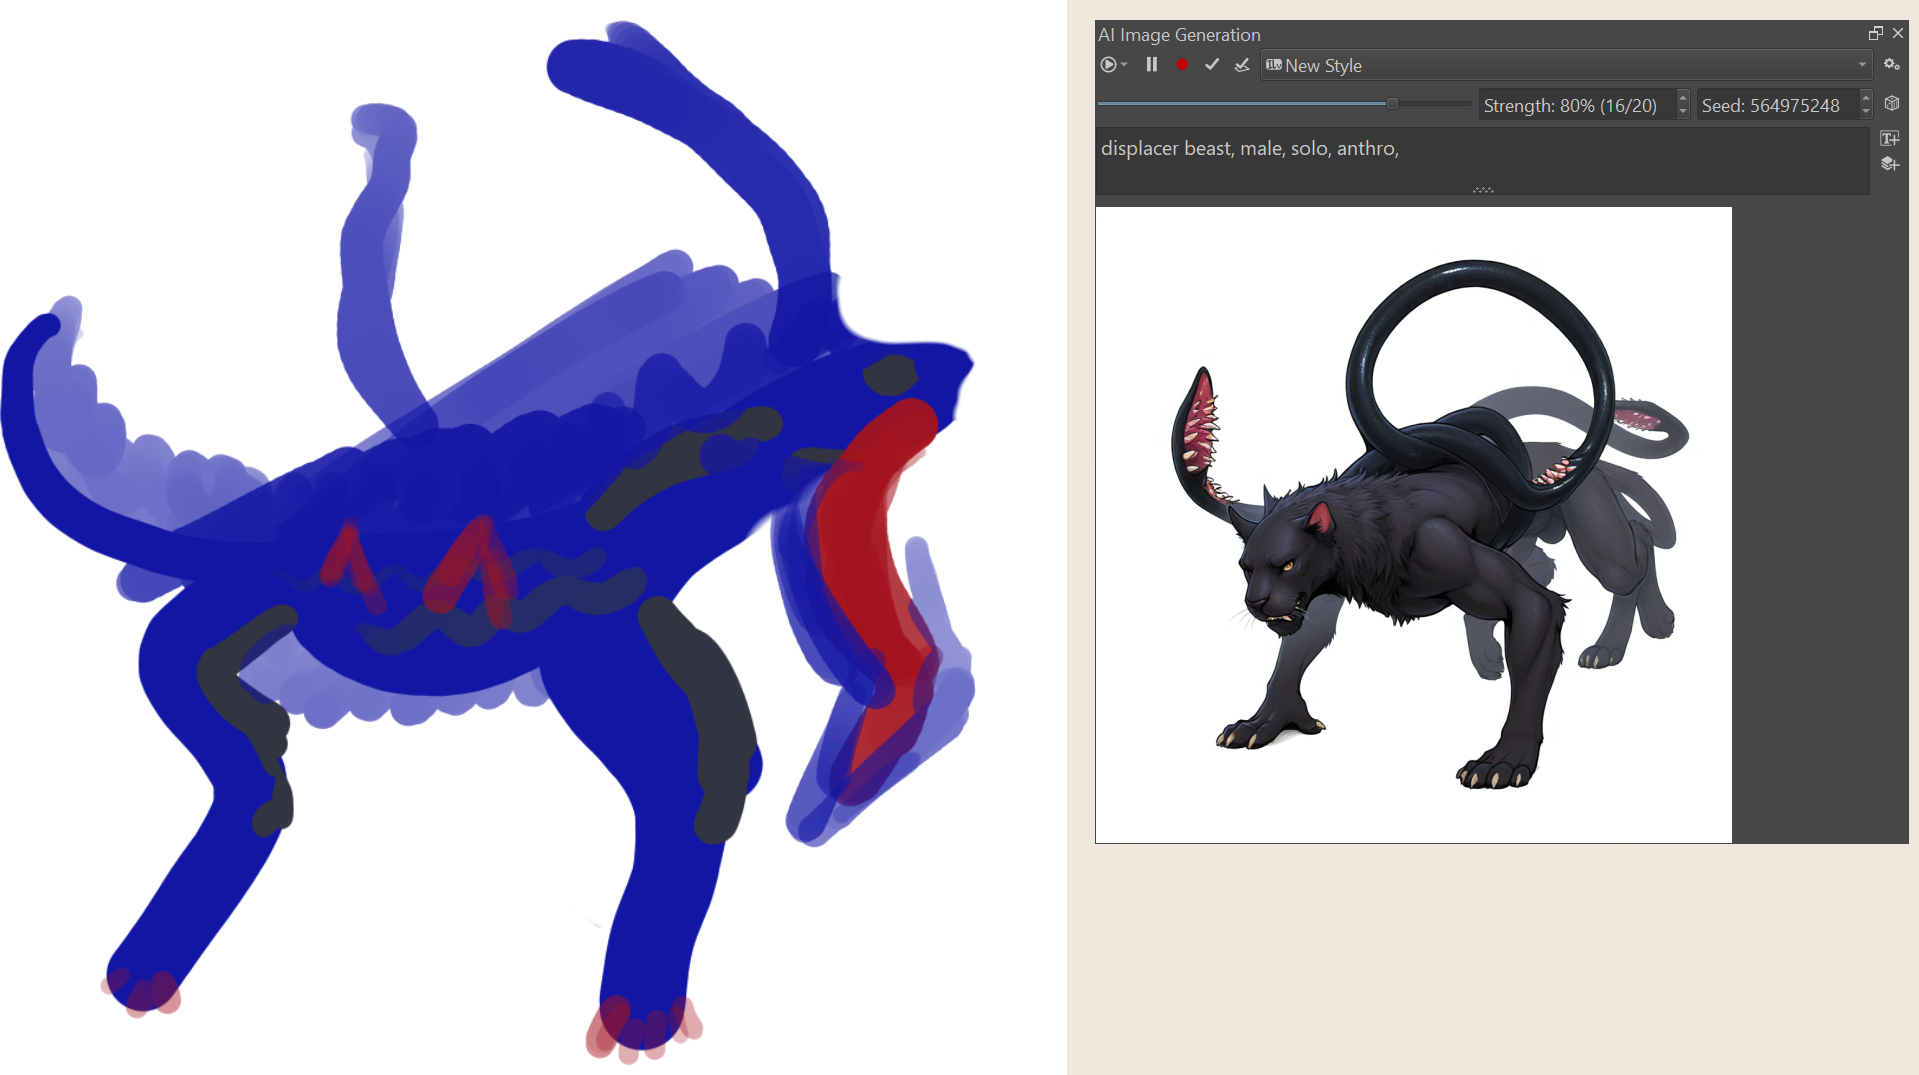Click the add layer icon beside the prompt

pos(1890,164)
